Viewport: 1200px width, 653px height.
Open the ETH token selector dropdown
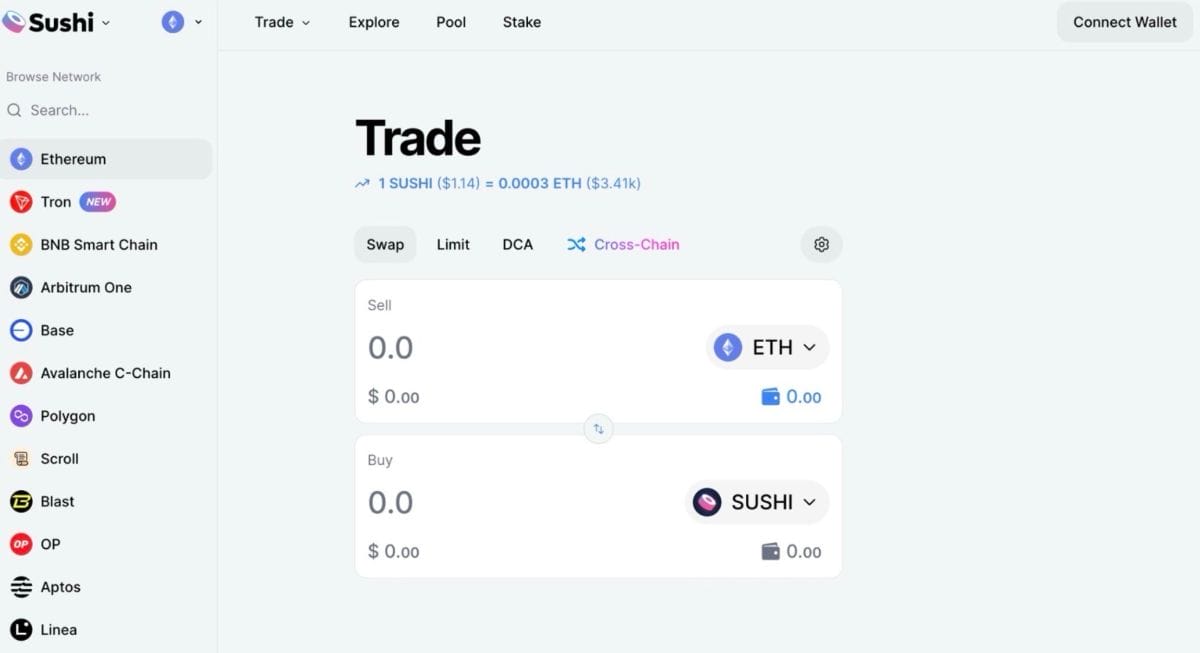click(767, 347)
